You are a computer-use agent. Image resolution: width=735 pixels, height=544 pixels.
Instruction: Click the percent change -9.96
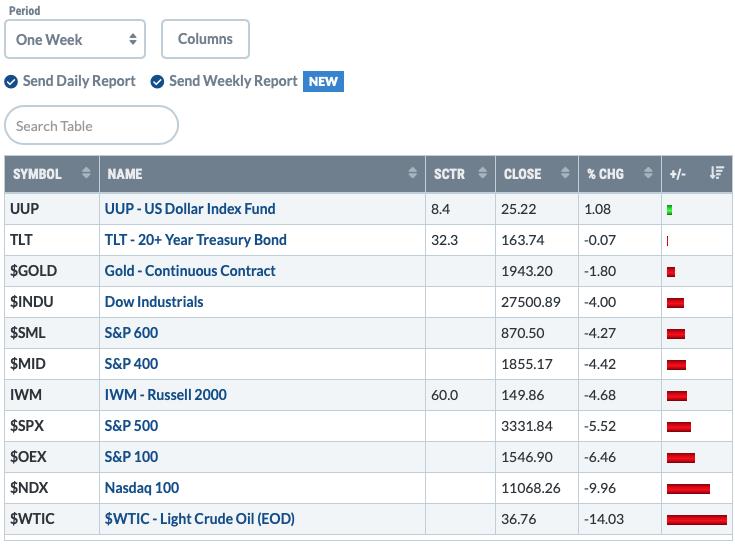pyautogui.click(x=600, y=488)
